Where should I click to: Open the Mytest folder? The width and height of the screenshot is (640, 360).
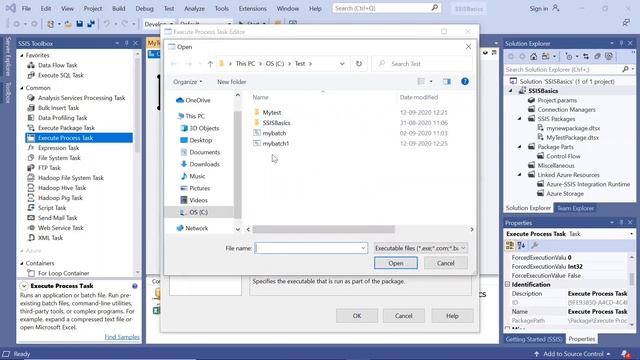point(272,112)
